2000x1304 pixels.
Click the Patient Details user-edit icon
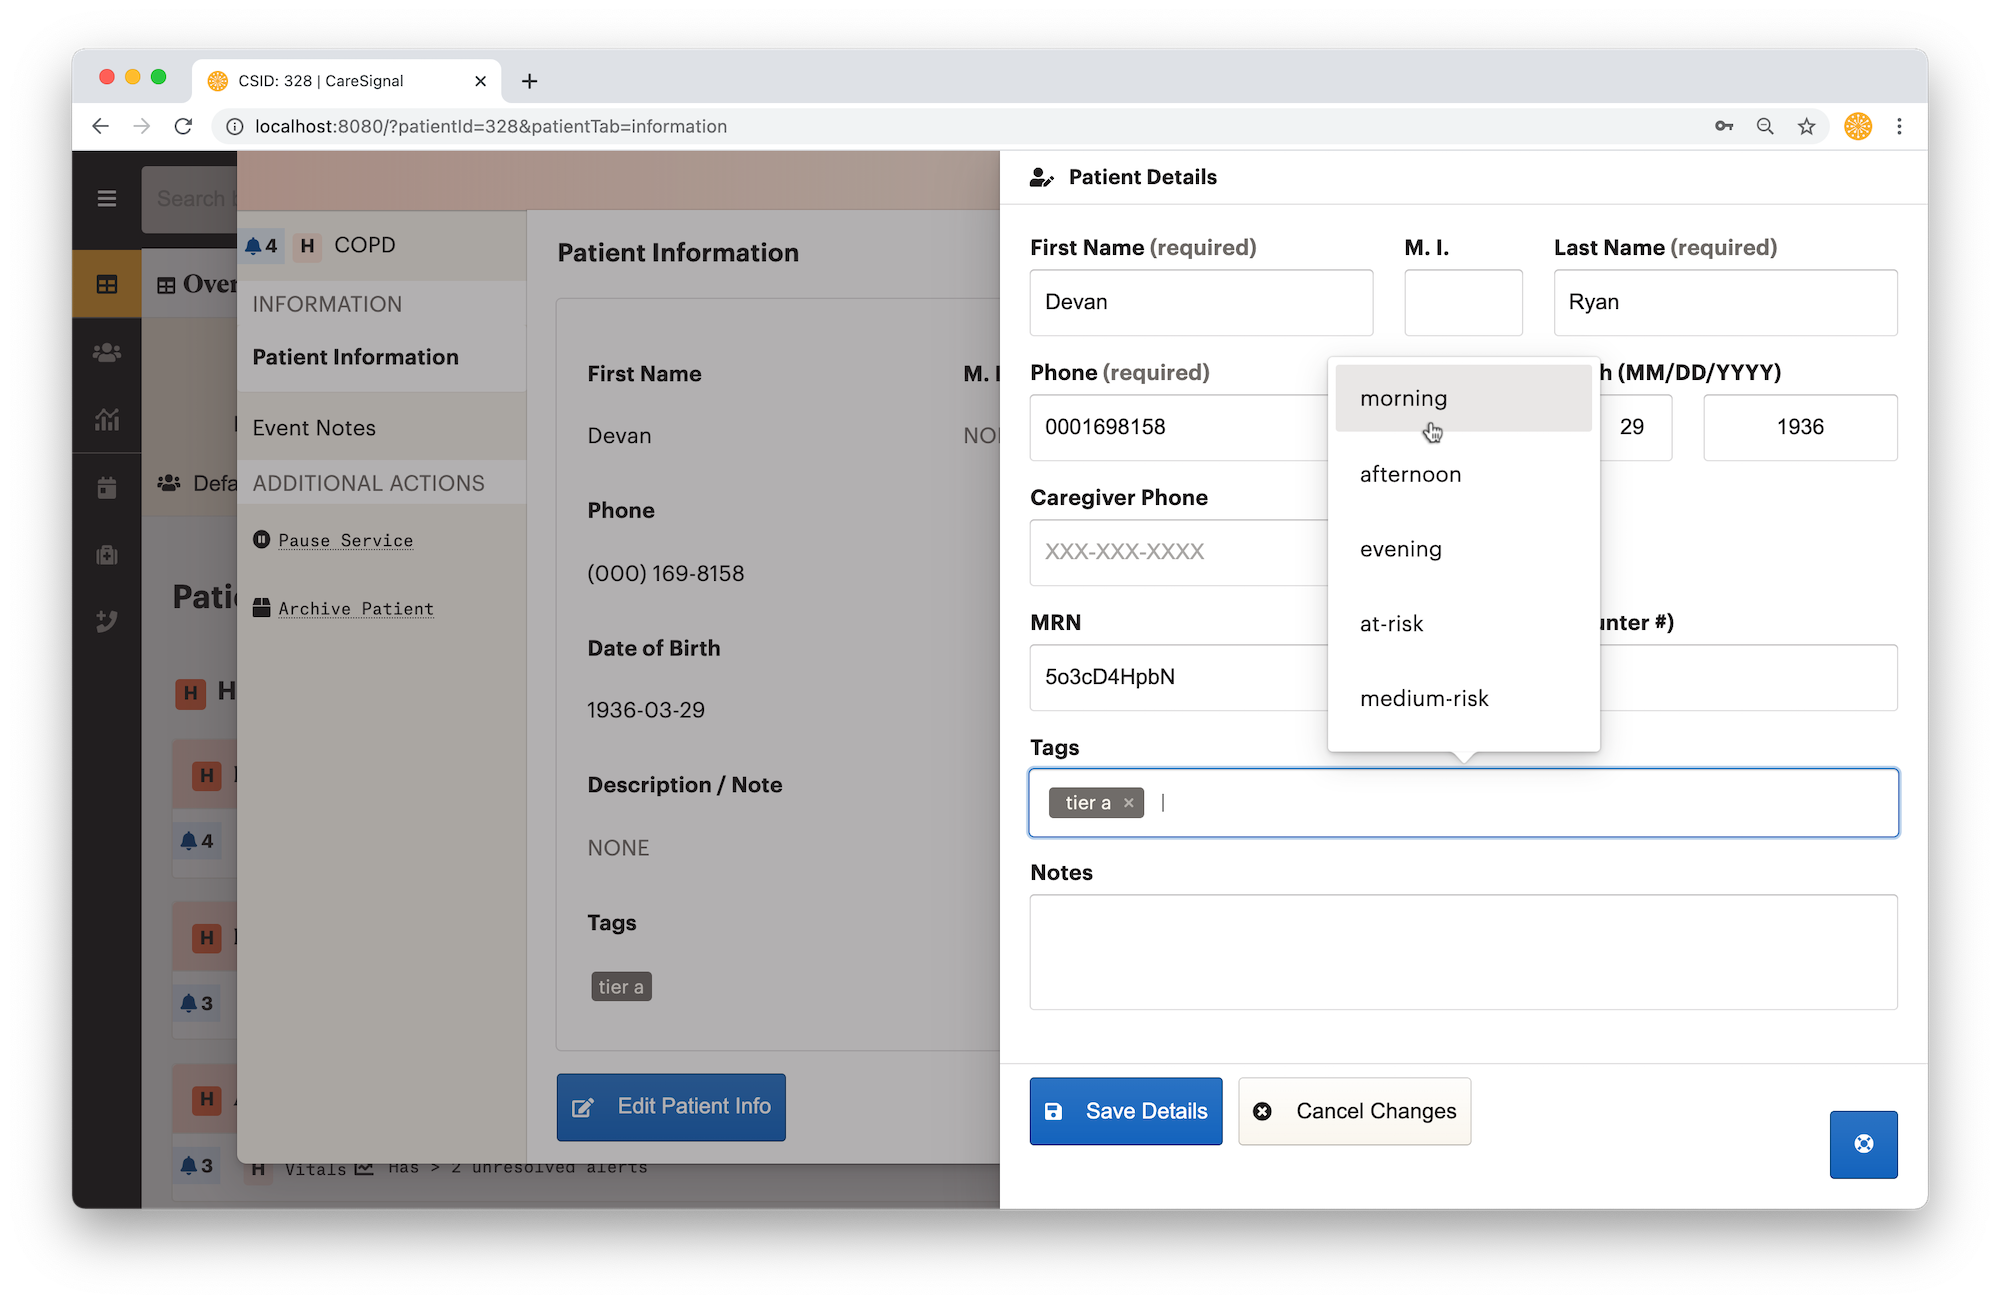point(1041,177)
